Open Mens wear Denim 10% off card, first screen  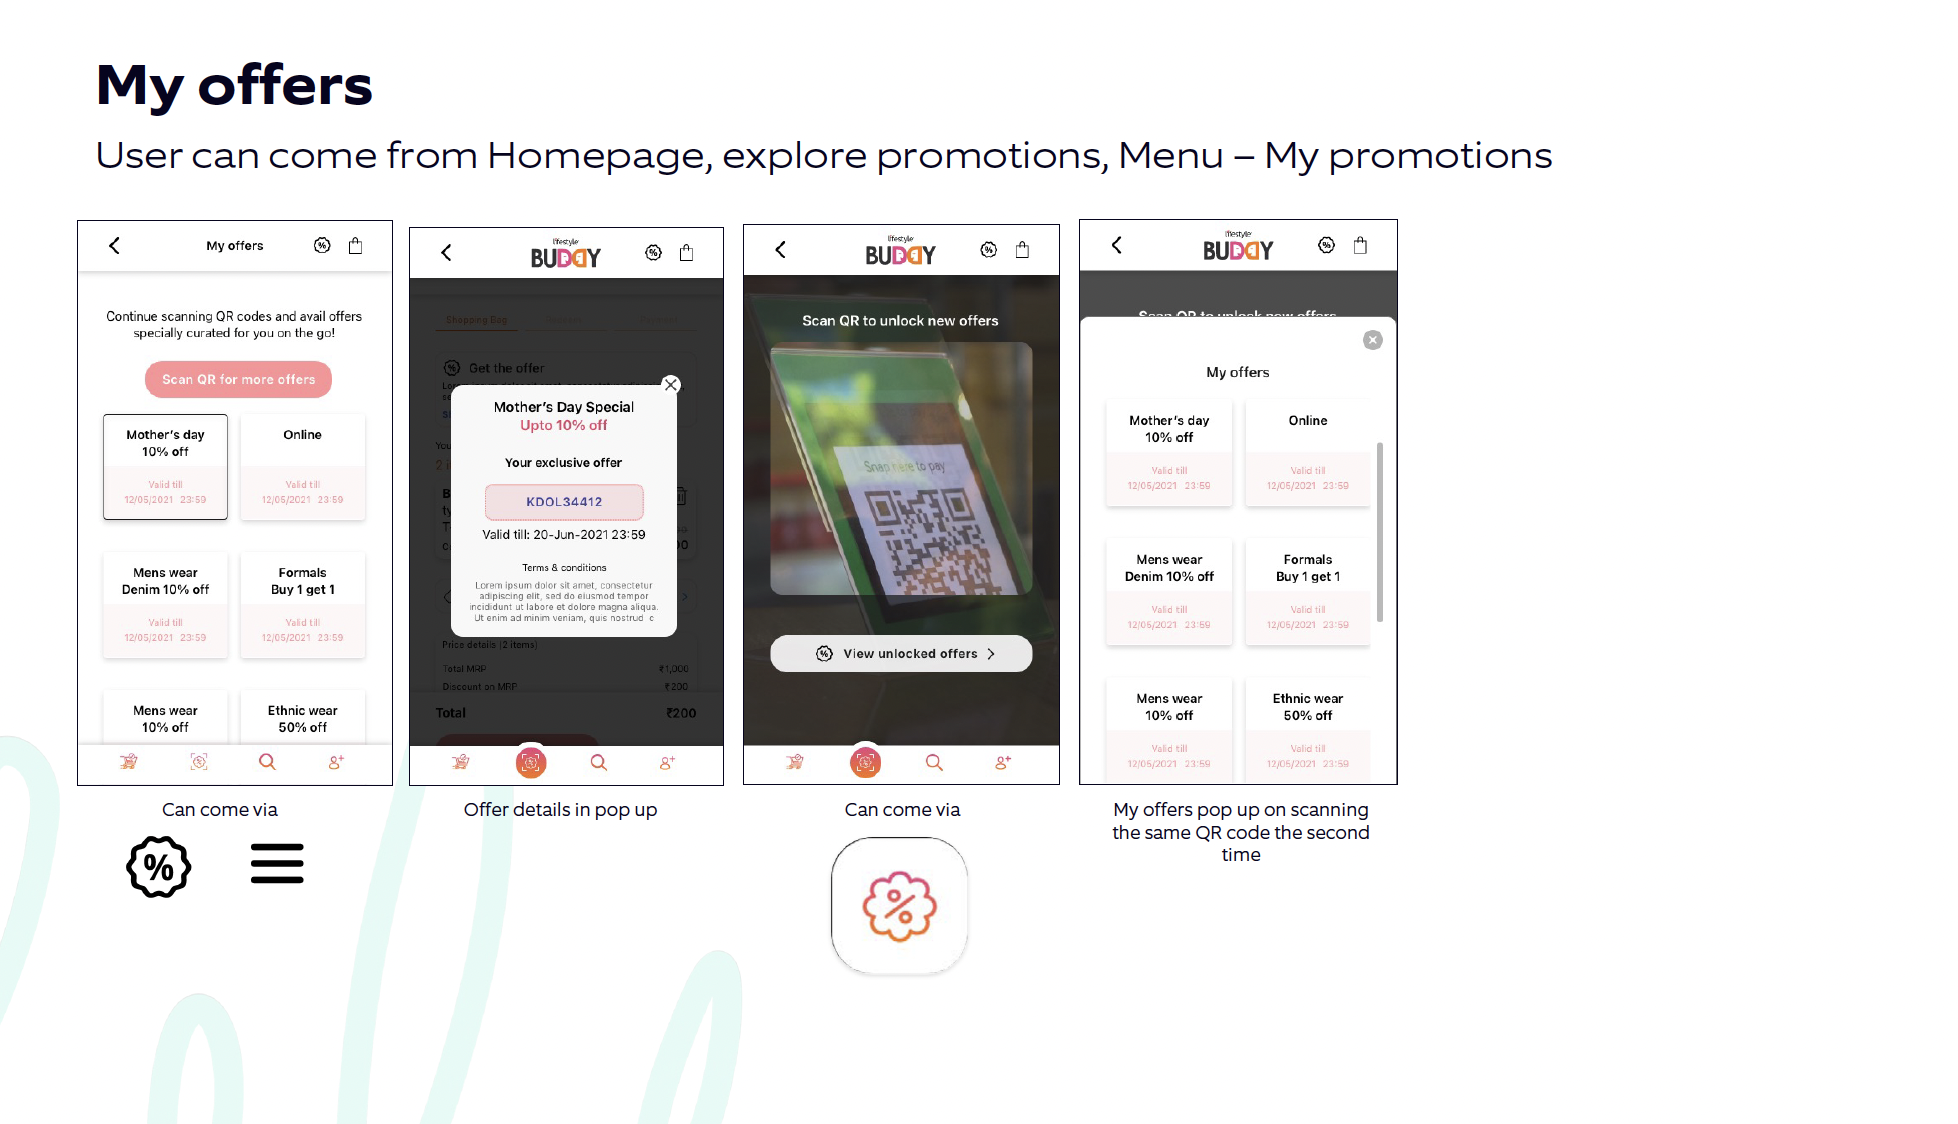click(x=165, y=605)
